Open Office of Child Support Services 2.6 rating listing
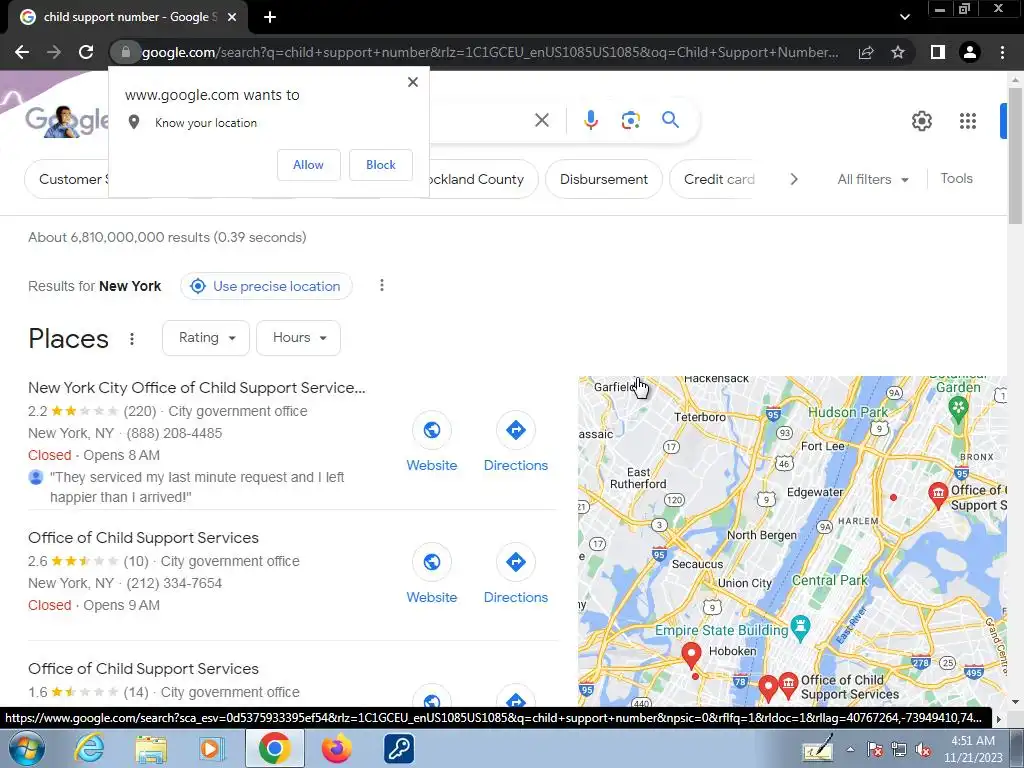Viewport: 1024px width, 768px height. 143,537
